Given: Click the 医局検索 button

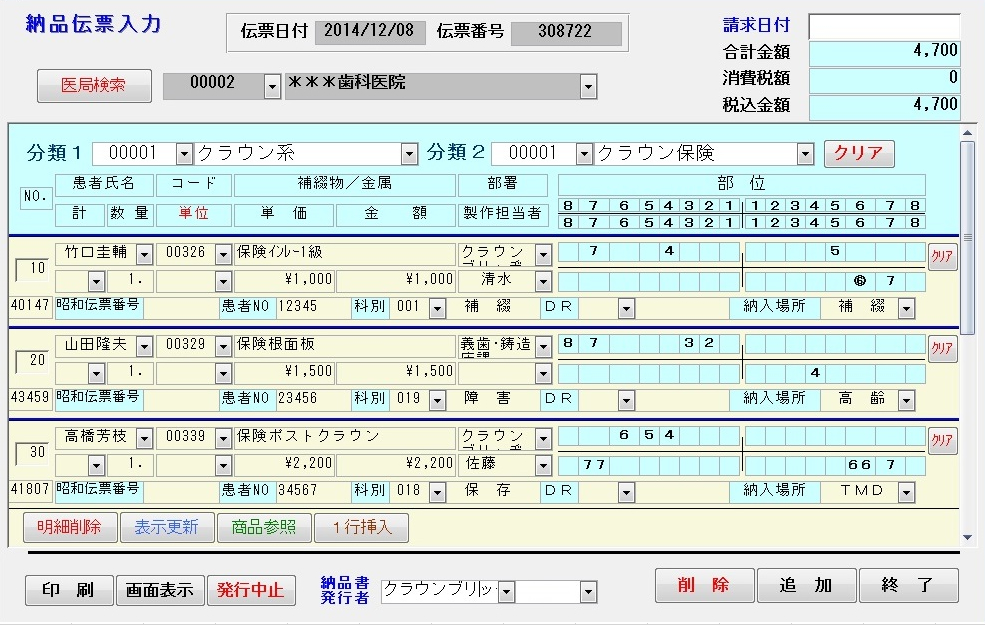Looking at the screenshot, I should [x=94, y=85].
